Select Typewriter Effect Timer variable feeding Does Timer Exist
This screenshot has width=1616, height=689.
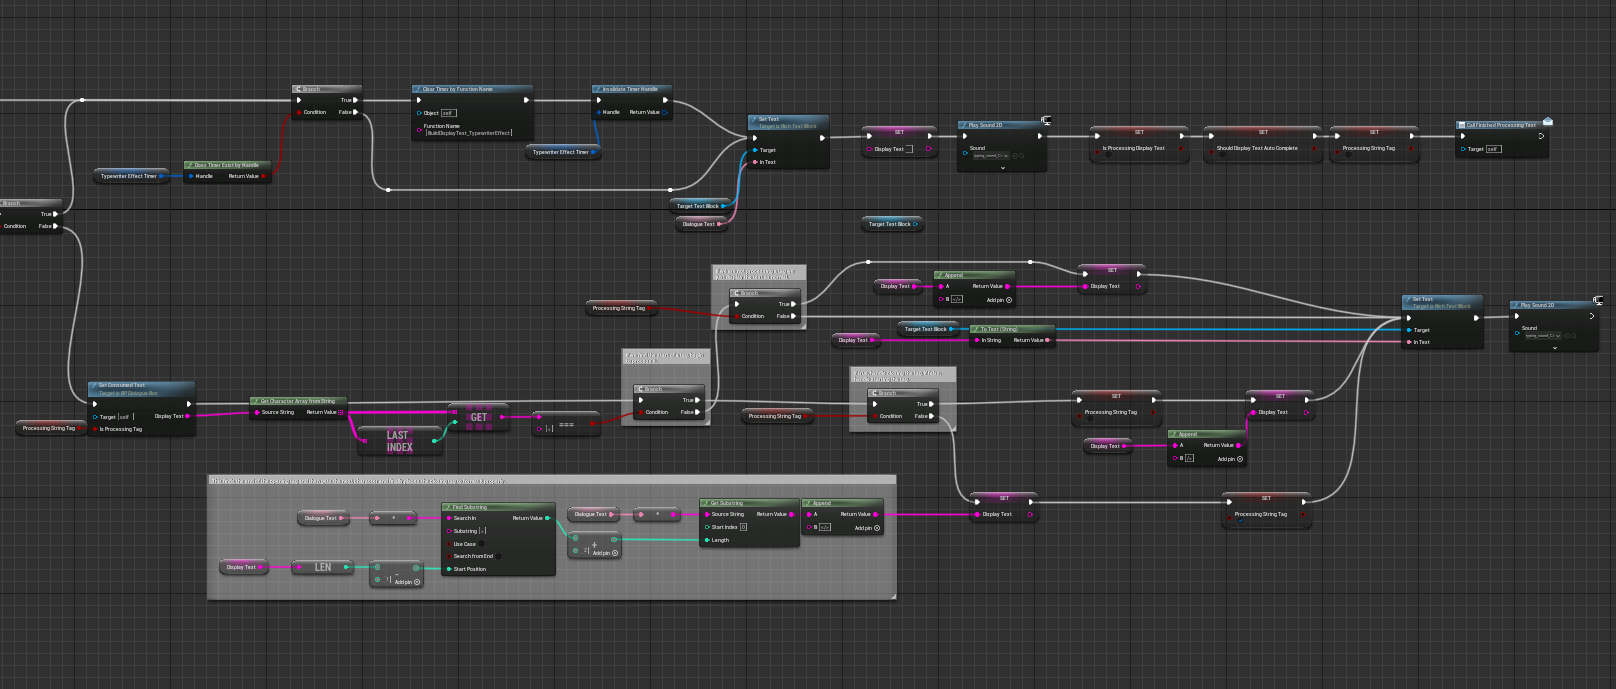[132, 176]
